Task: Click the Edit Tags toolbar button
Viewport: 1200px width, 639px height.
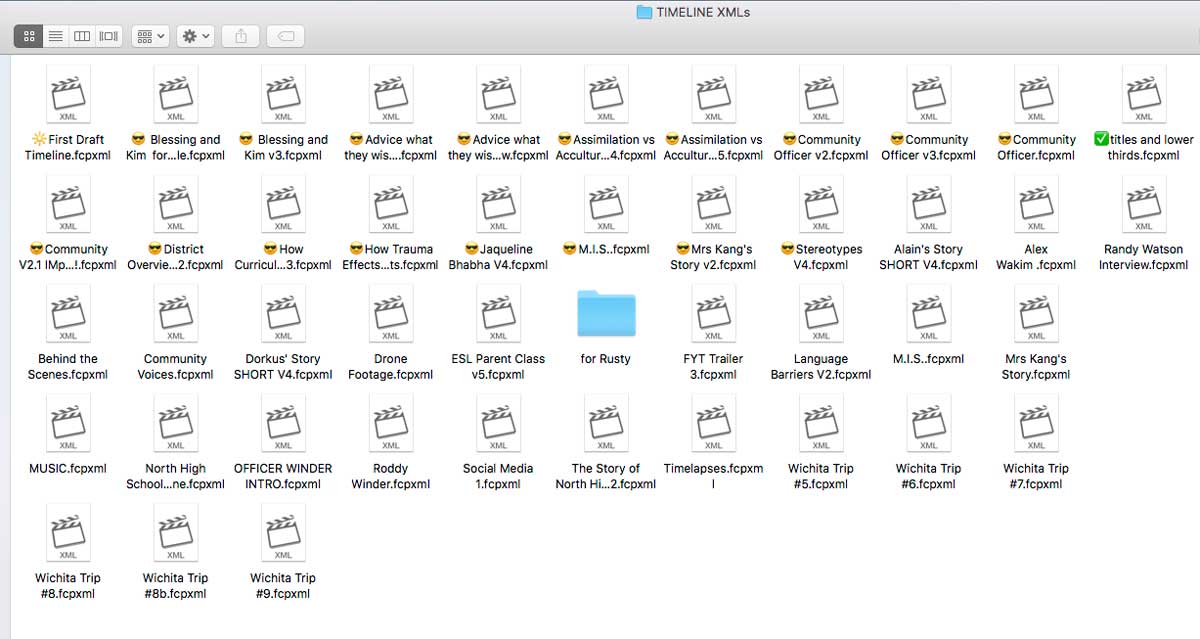Action: pos(285,36)
